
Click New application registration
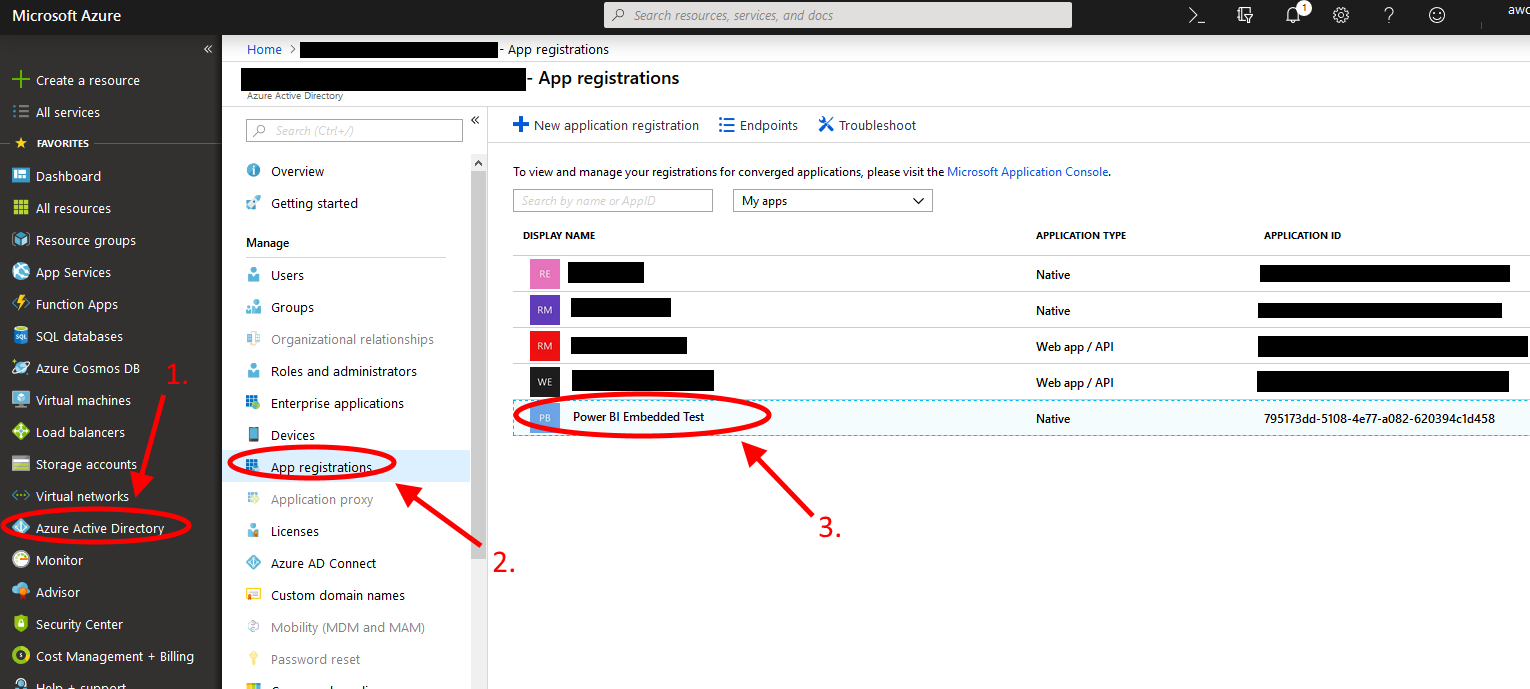(x=606, y=125)
